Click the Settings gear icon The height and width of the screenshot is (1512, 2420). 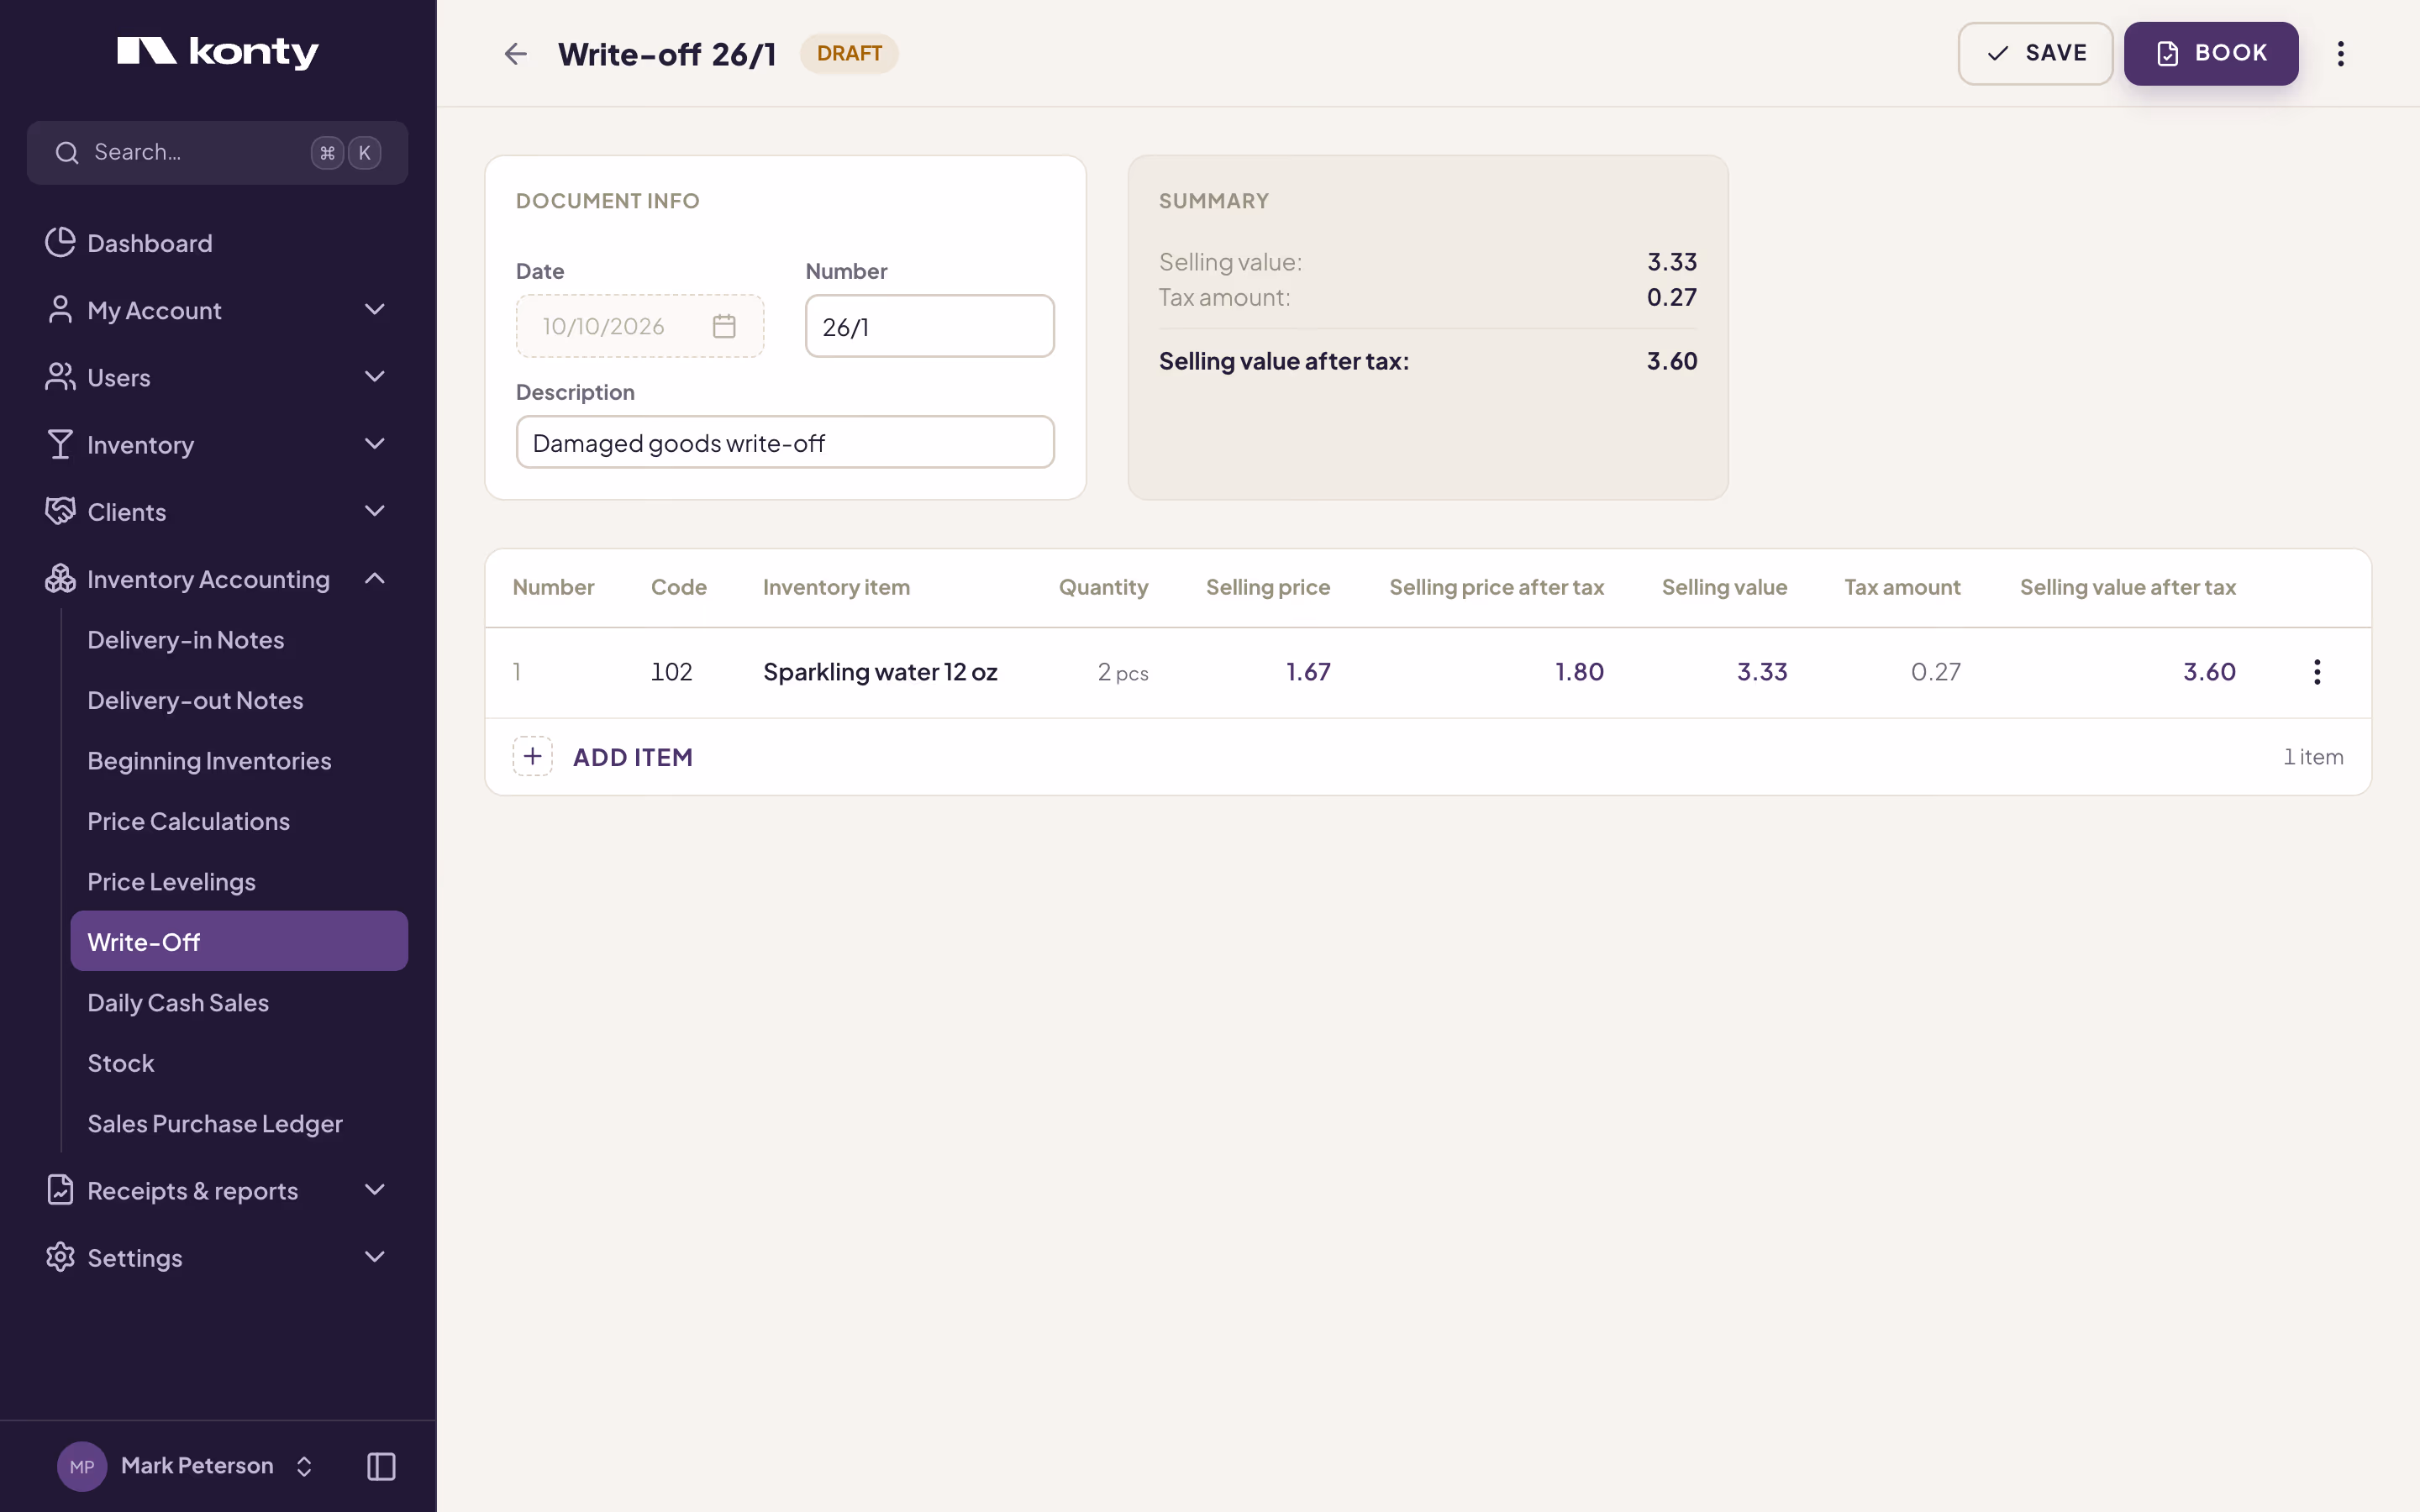click(x=60, y=1257)
